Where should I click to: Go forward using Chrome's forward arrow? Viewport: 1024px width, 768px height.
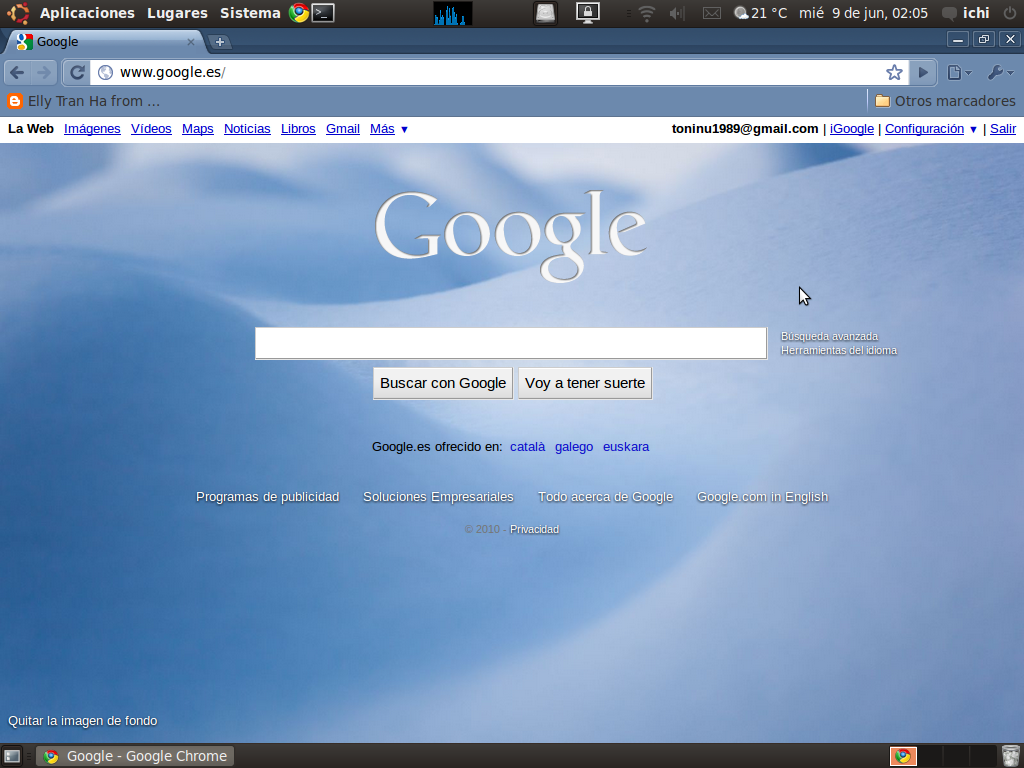[x=43, y=72]
